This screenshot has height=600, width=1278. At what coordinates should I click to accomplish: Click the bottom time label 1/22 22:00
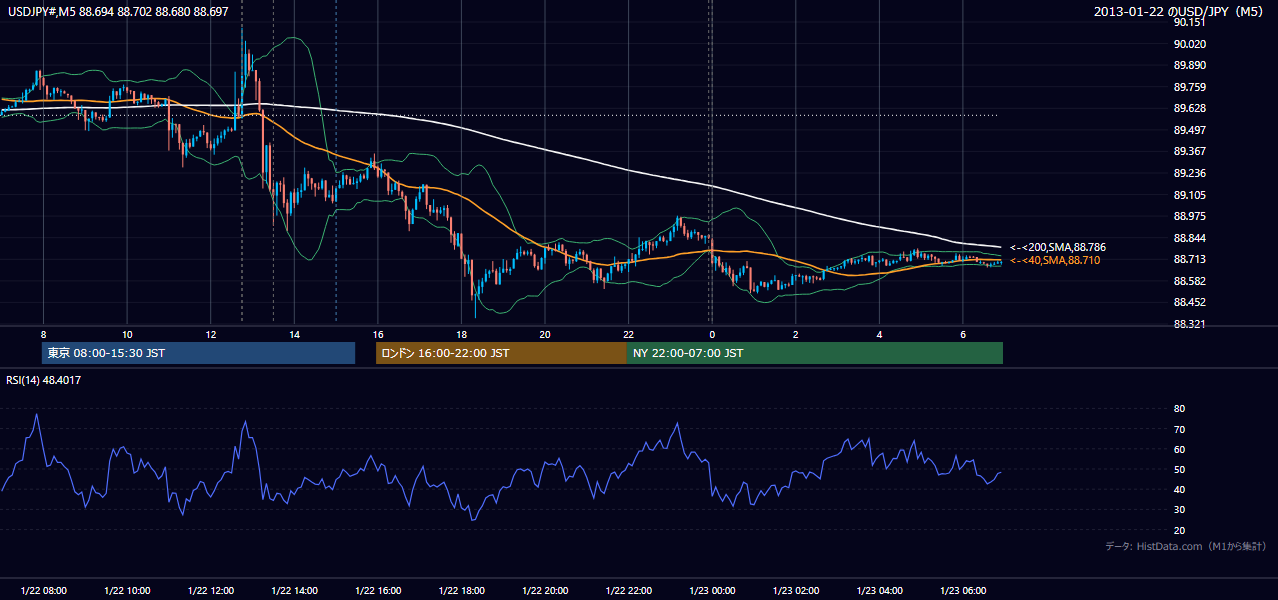[x=628, y=591]
